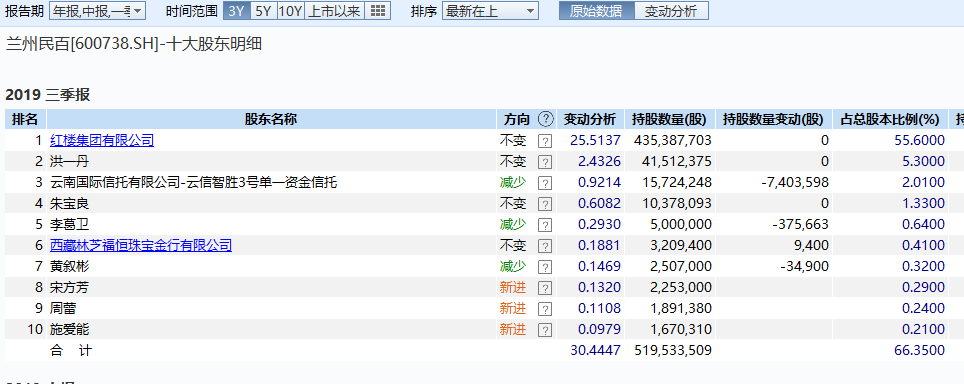Viewport: 964px width, 384px height.
Task: Click the question icon in 施爱能 row
Action: [x=545, y=330]
